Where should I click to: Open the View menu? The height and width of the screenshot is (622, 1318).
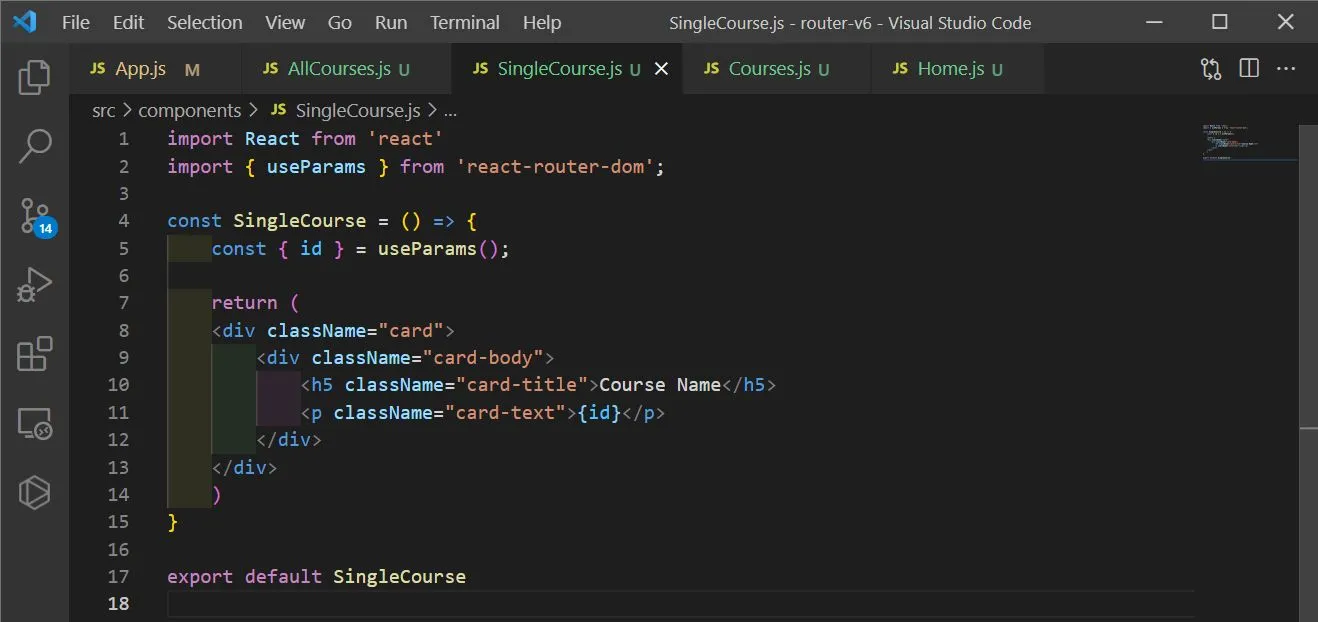(x=286, y=22)
